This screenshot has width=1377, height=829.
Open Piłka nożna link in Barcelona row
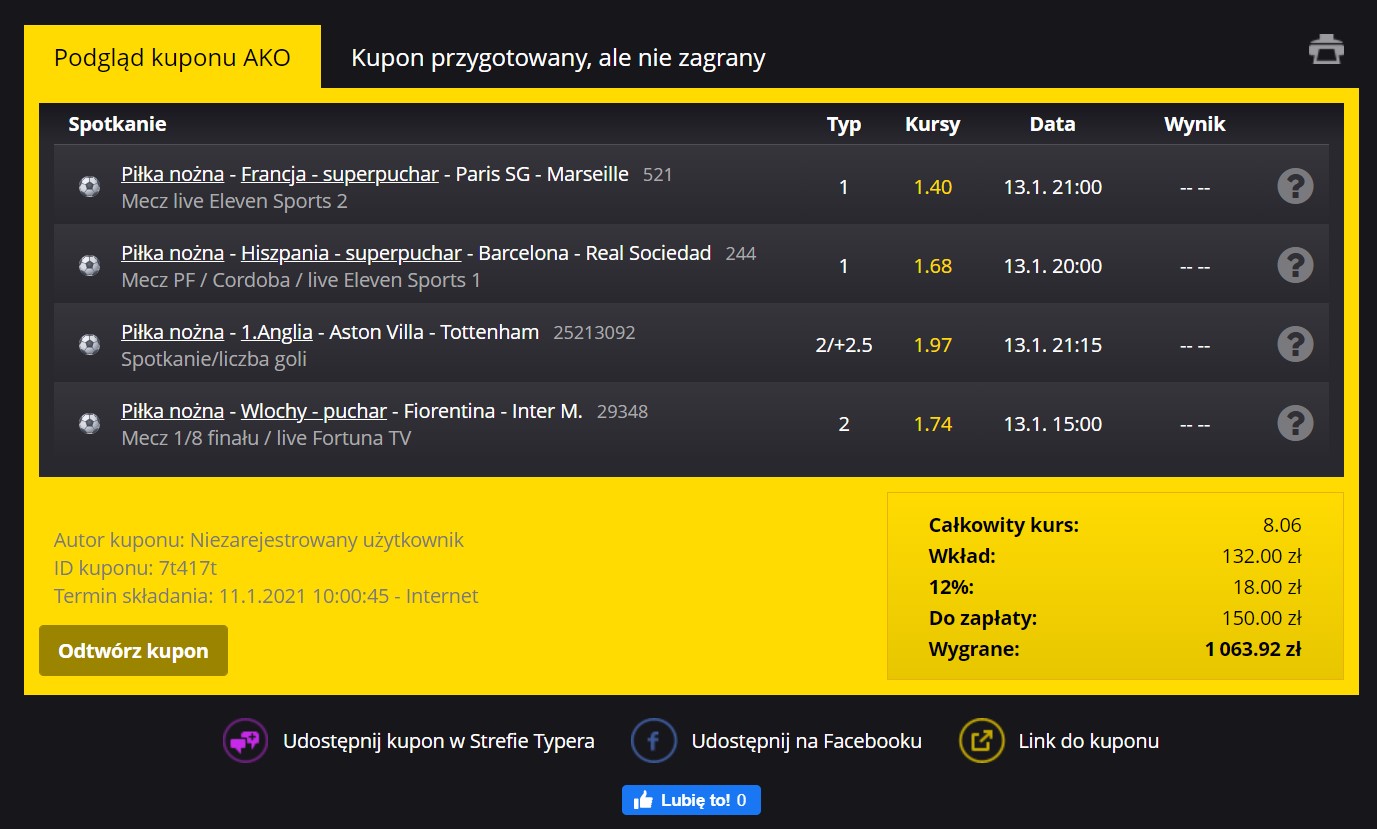pos(173,253)
